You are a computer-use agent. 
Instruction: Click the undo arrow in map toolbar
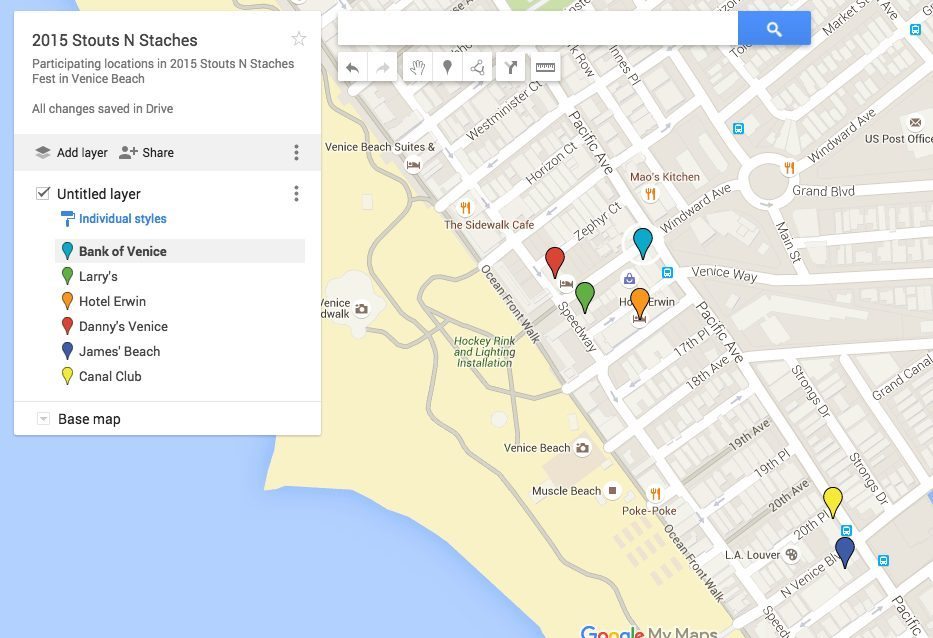click(x=352, y=68)
